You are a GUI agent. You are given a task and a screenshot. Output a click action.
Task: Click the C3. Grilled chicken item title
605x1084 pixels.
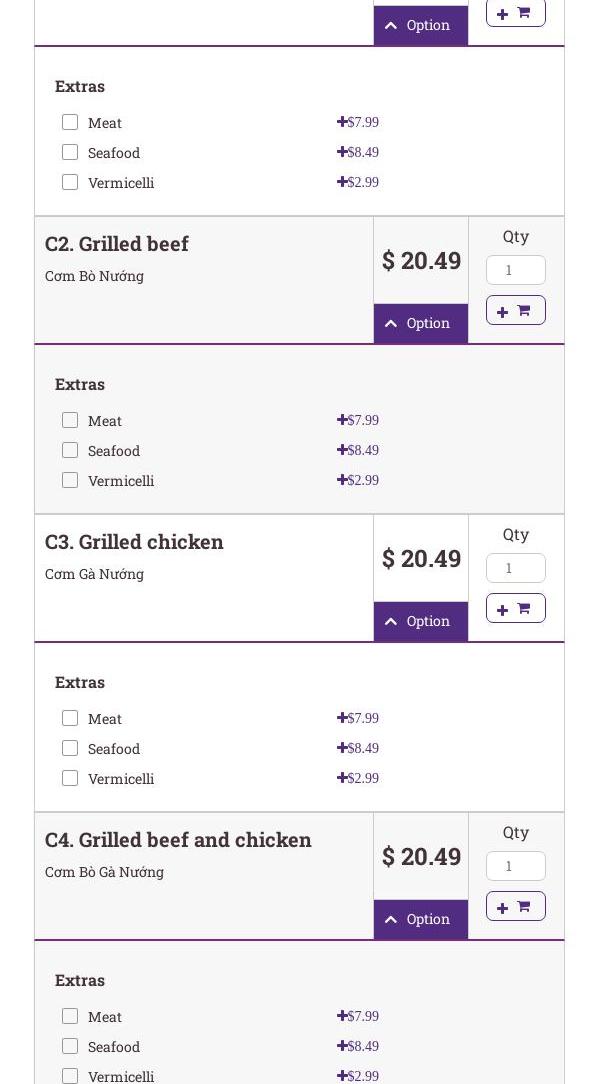pyautogui.click(x=134, y=542)
